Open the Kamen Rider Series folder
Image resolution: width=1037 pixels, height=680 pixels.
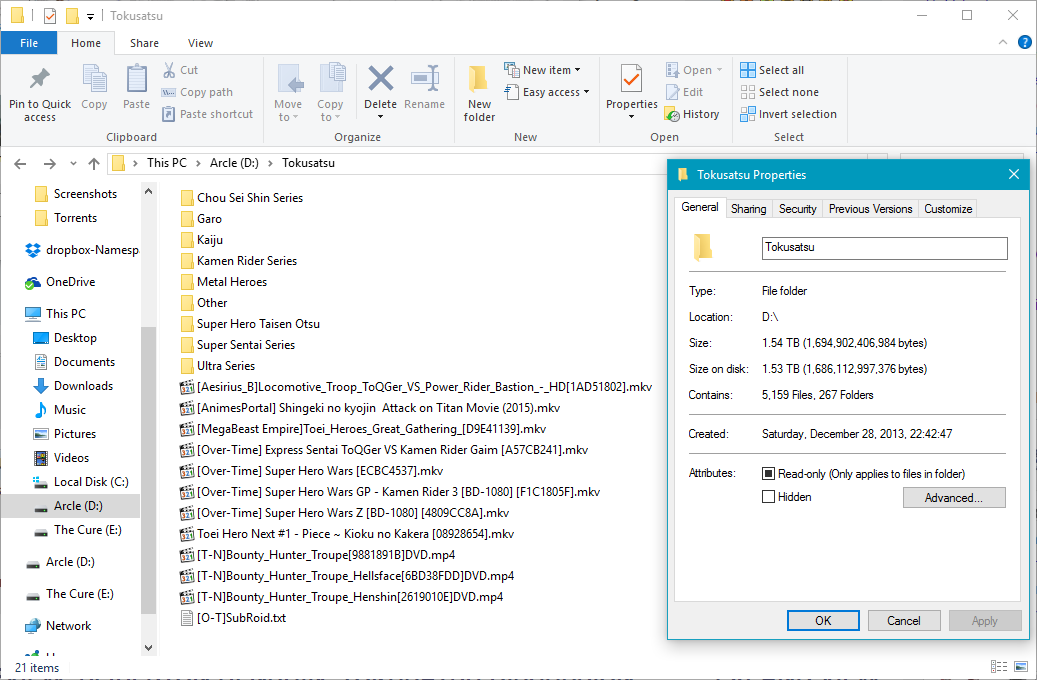coord(246,261)
